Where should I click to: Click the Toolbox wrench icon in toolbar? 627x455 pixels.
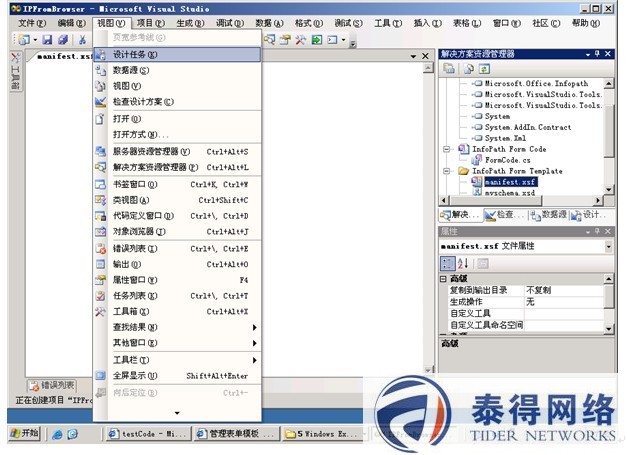301,40
